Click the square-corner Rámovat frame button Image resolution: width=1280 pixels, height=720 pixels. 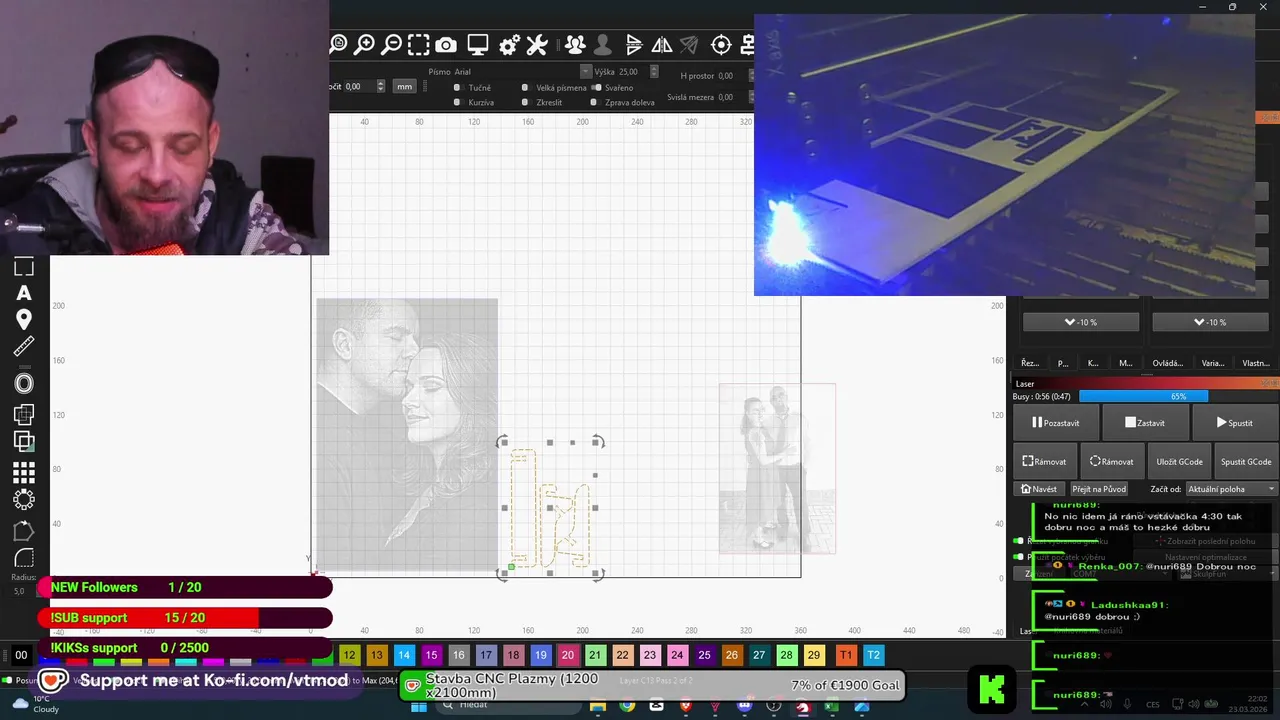pyautogui.click(x=1044, y=462)
